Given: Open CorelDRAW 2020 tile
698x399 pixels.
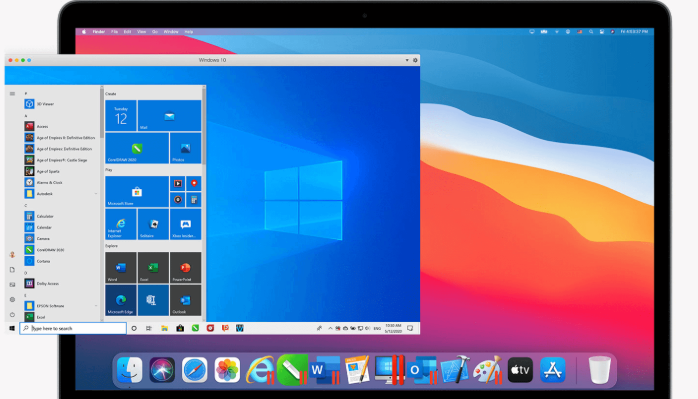Looking at the screenshot, I should coord(137,148).
